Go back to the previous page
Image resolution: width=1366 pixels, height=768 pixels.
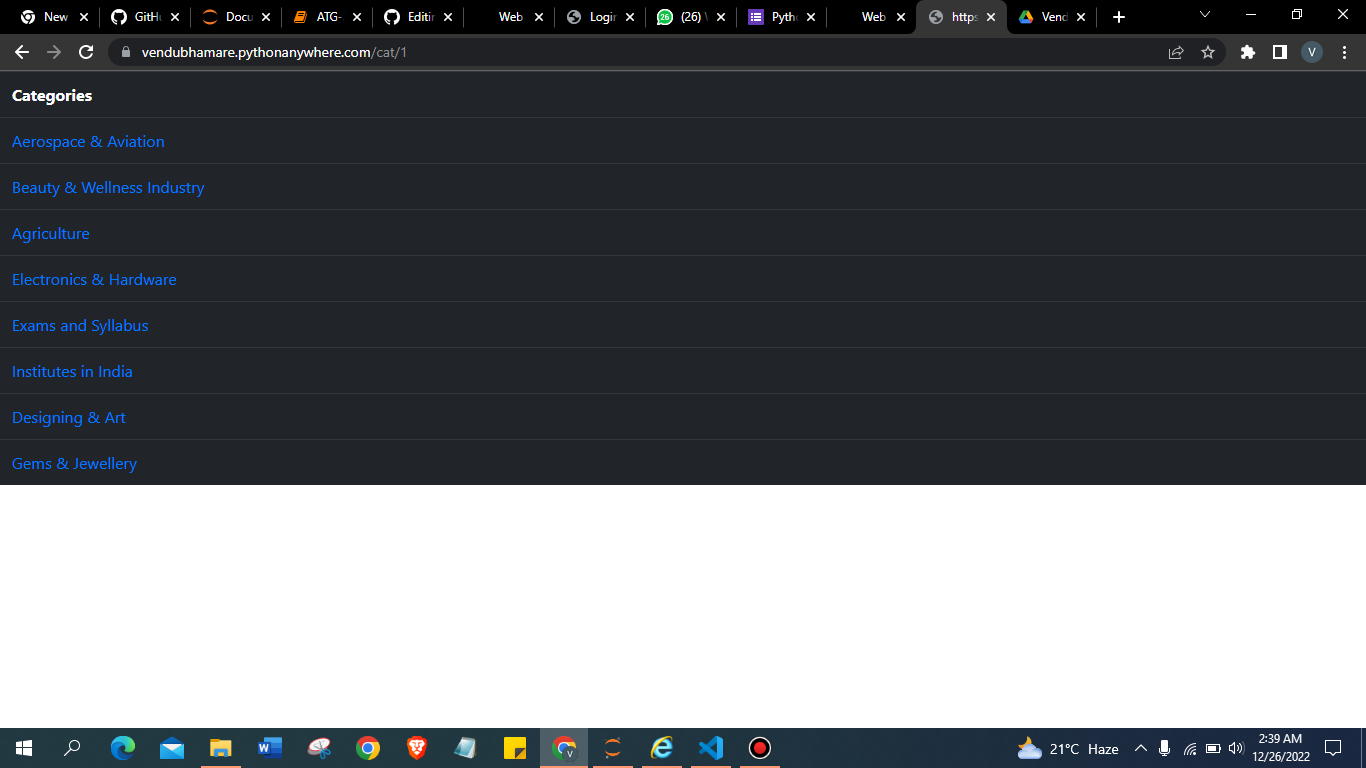coord(21,51)
